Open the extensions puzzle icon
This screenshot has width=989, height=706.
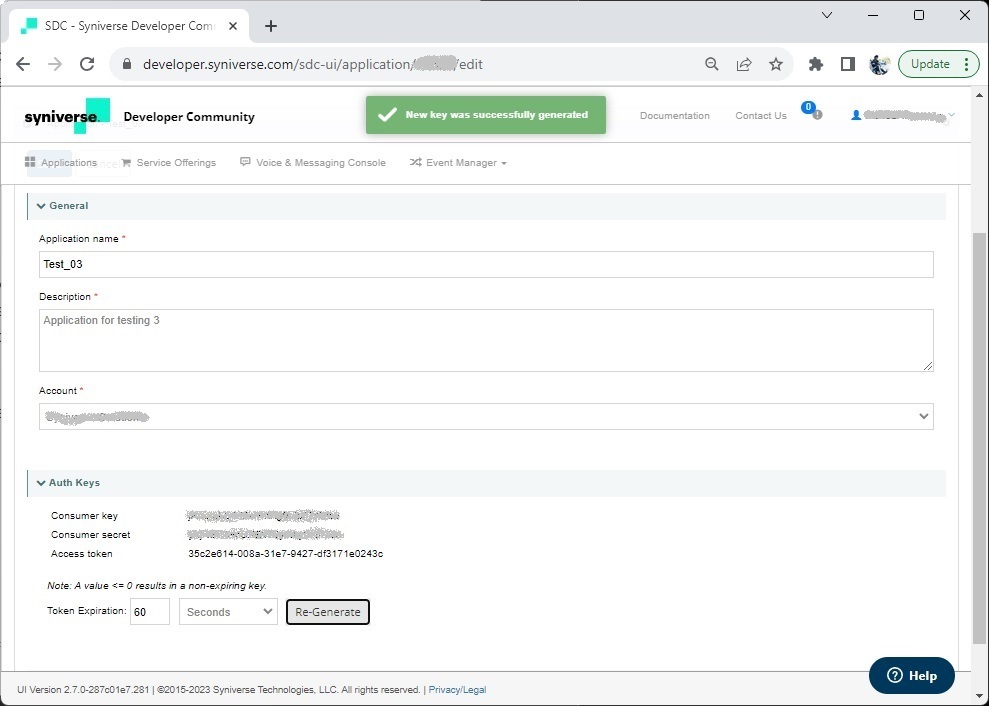click(816, 64)
